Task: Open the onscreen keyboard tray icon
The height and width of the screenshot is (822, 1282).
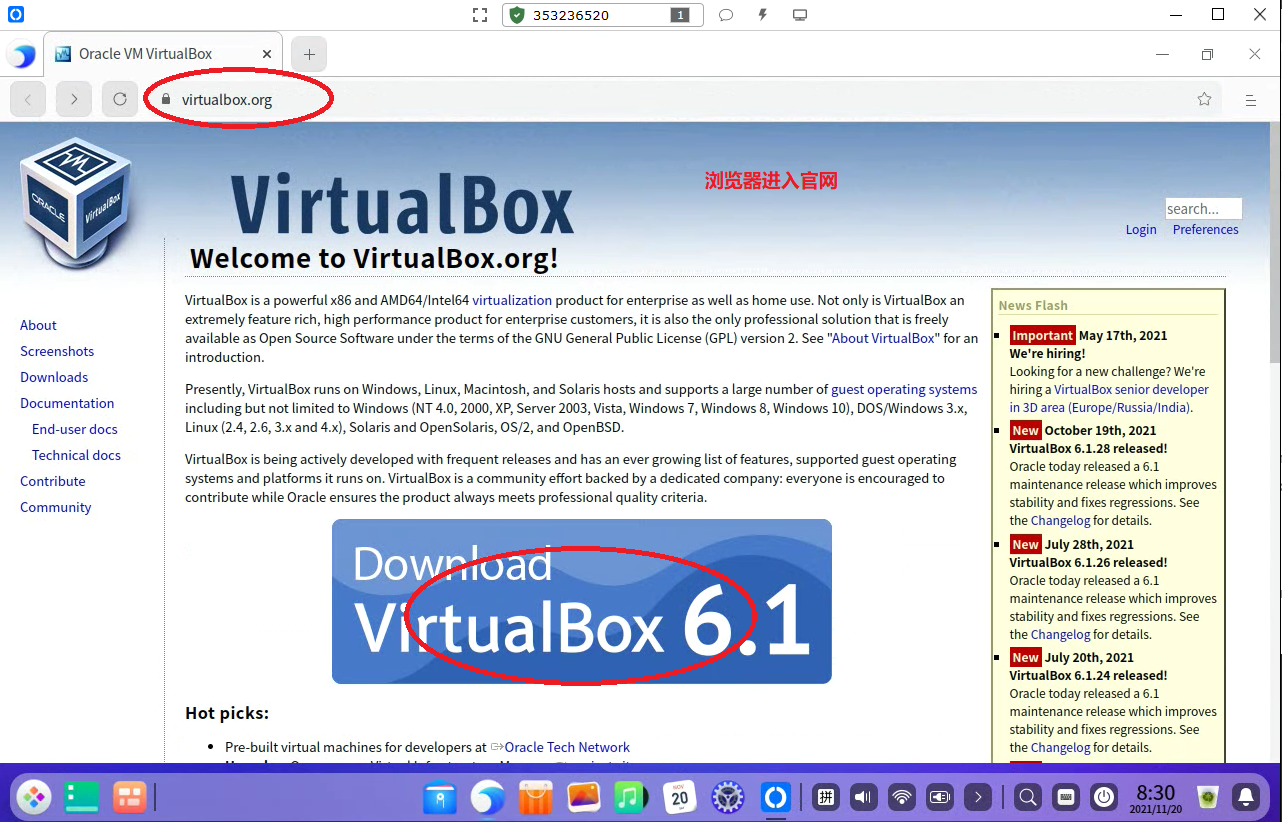Action: click(1065, 797)
